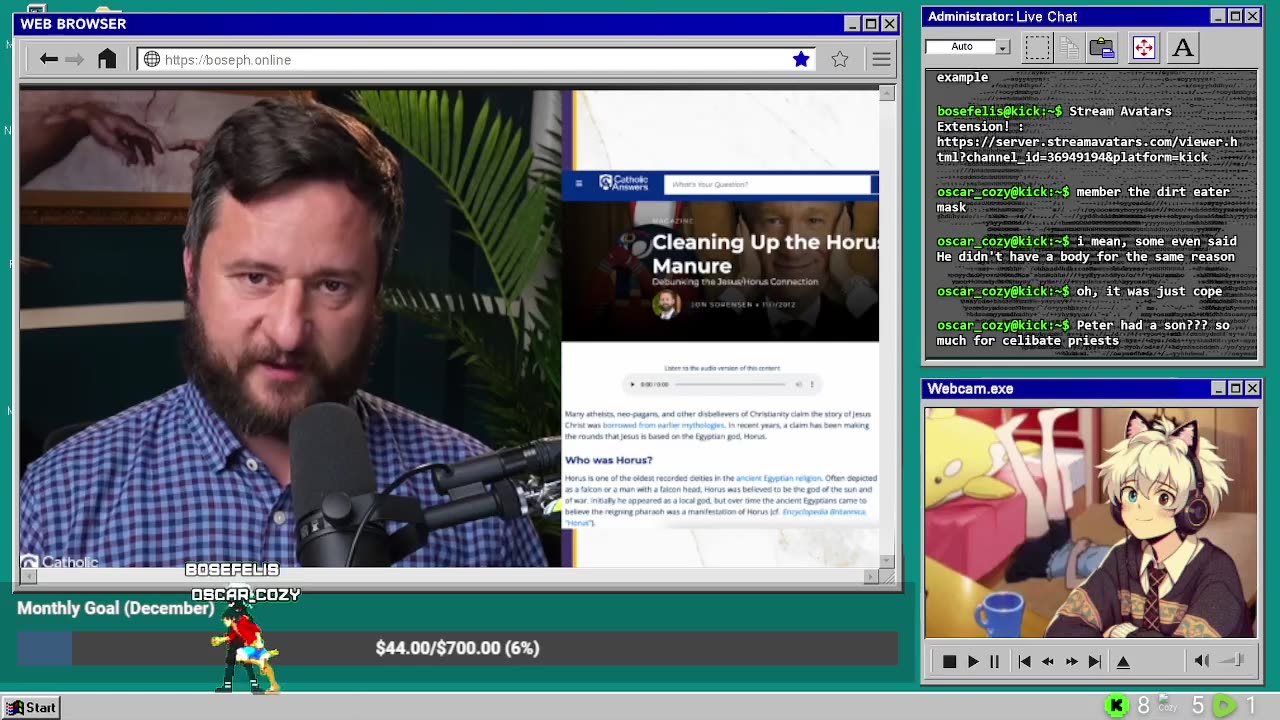1280x720 pixels.
Task: Open the browser home page
Action: 107,59
